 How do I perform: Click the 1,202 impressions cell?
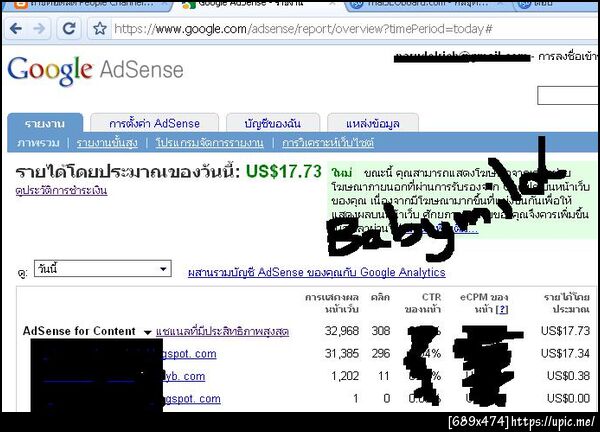click(x=345, y=376)
